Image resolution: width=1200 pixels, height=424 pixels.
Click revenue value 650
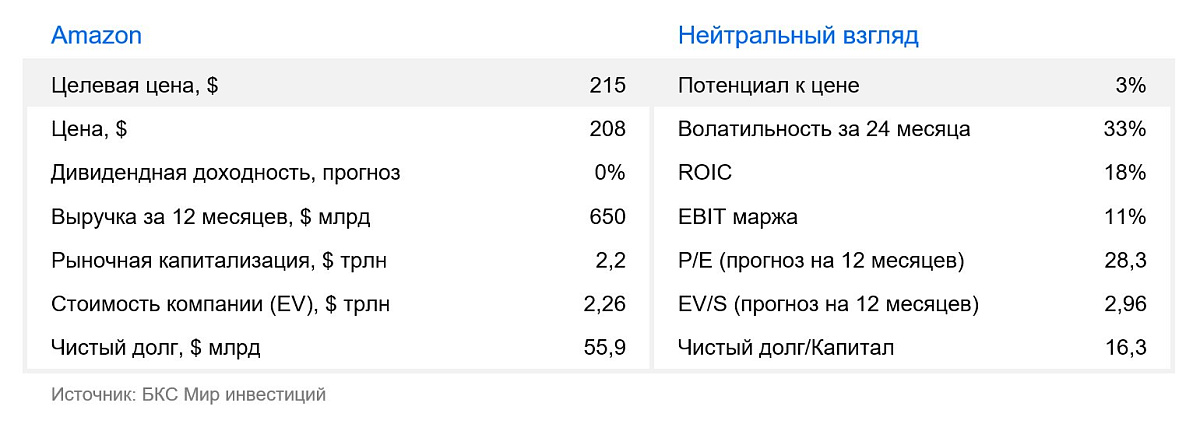pos(608,217)
